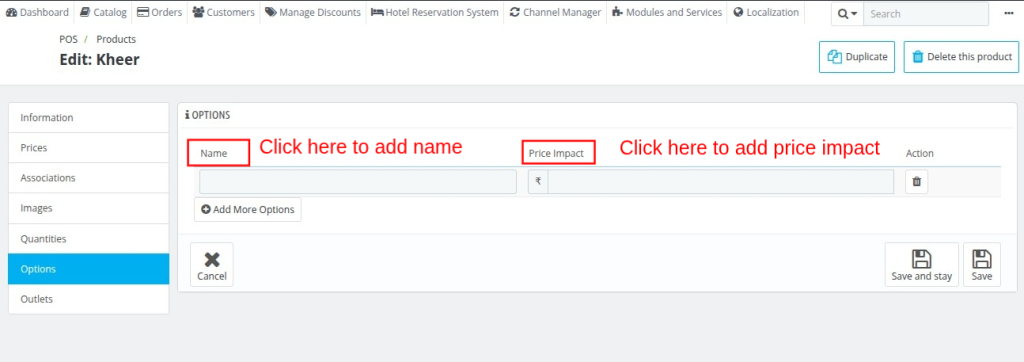This screenshot has width=1024, height=362.
Task: Click the Cancel button
Action: pyautogui.click(x=212, y=265)
